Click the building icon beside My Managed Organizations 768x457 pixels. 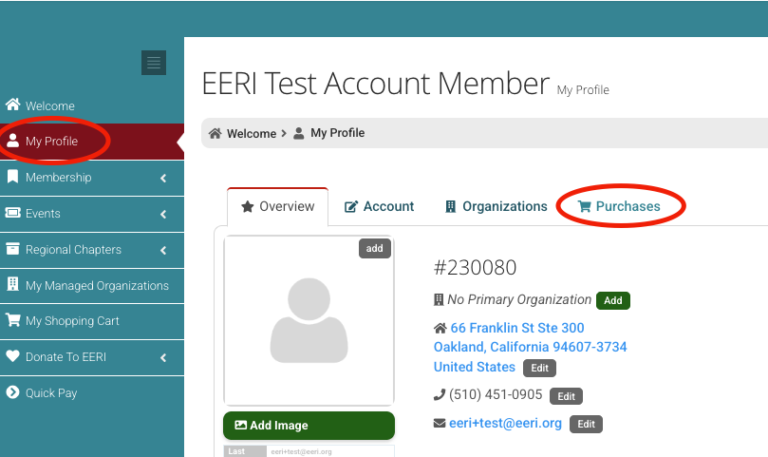[x=13, y=285]
